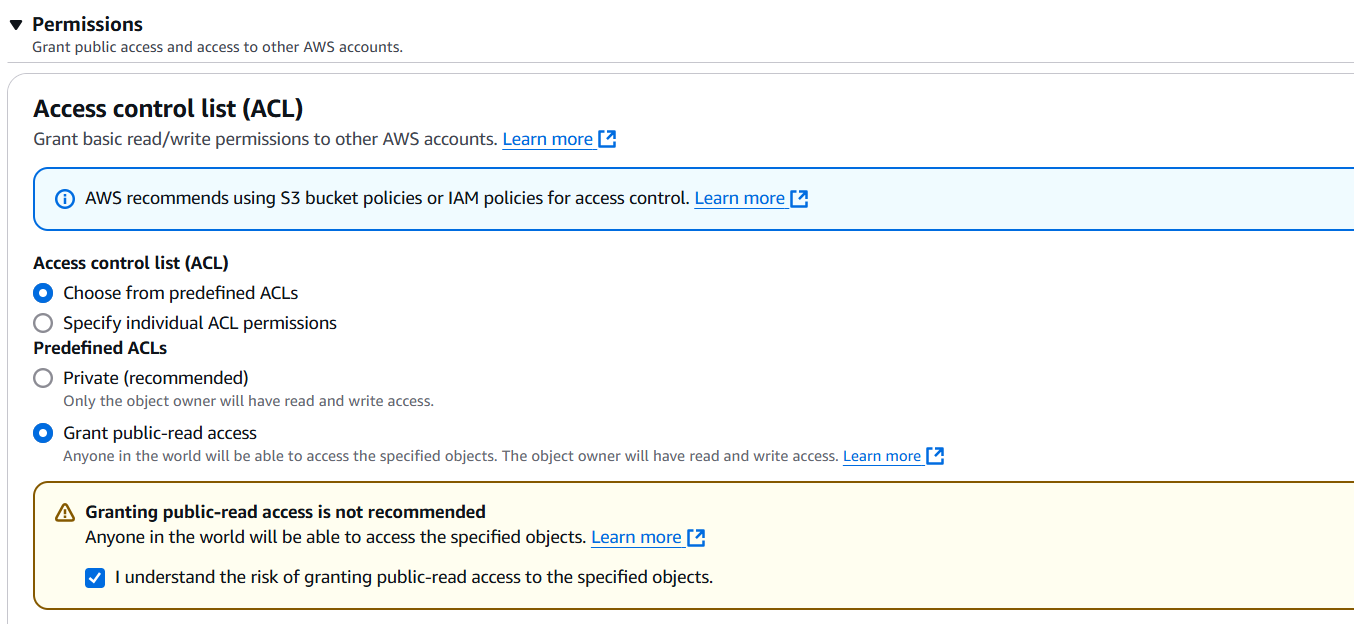
Task: Open Learn more link beside ACL description
Action: point(547,139)
